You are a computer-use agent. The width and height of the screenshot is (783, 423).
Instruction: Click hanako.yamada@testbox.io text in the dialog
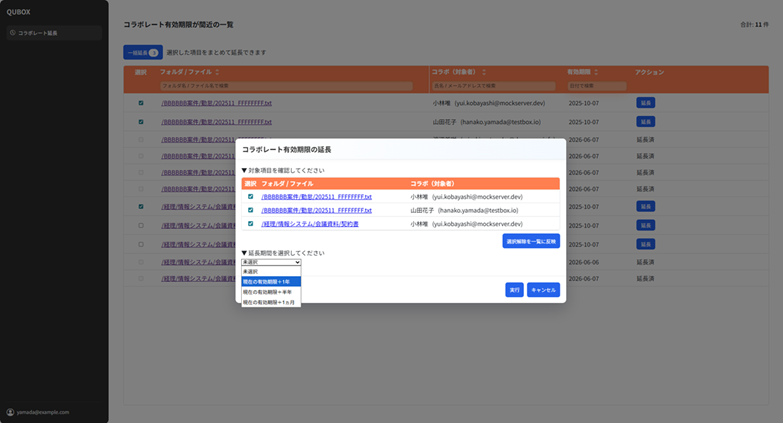pyautogui.click(x=478, y=210)
